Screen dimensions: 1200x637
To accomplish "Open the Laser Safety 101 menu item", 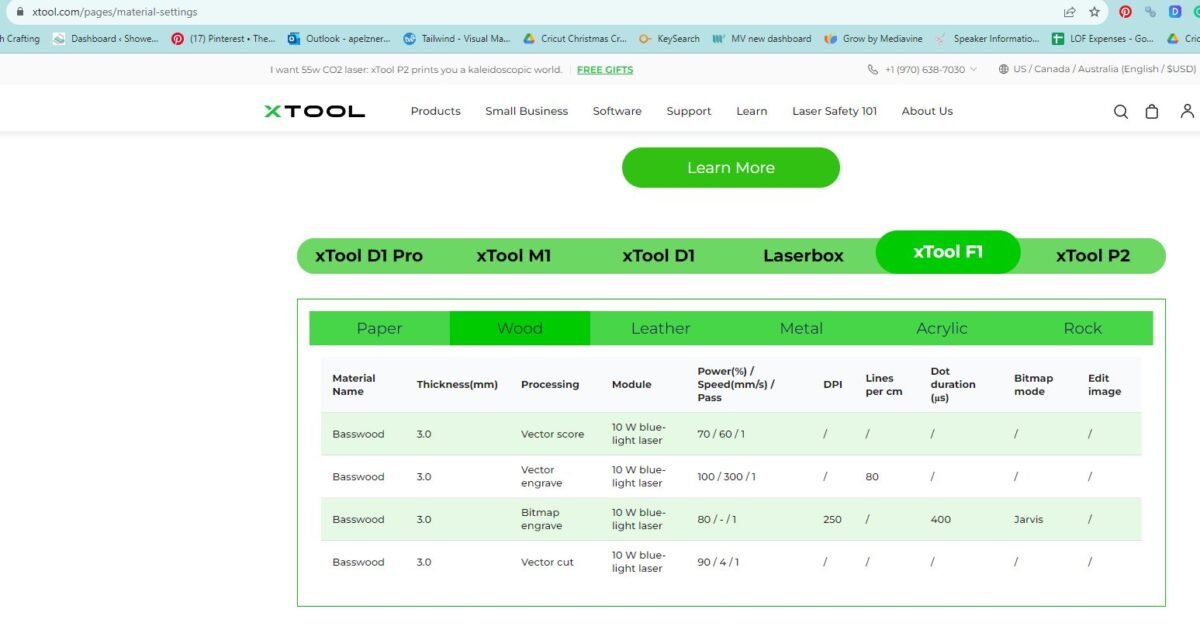I will click(x=834, y=111).
